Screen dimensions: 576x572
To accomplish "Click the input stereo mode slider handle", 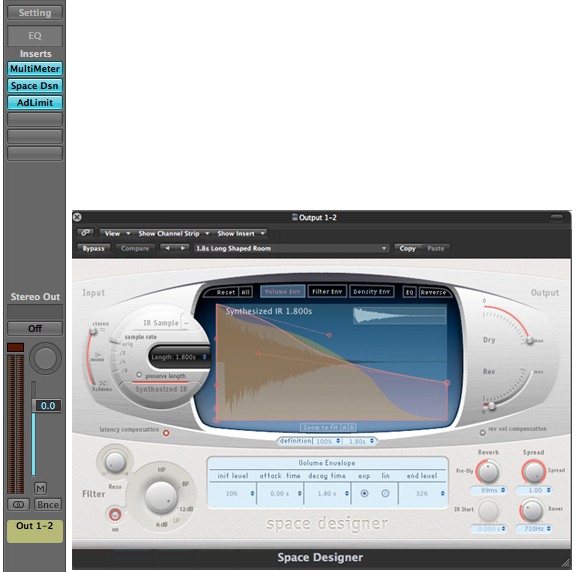I will 93,331.
